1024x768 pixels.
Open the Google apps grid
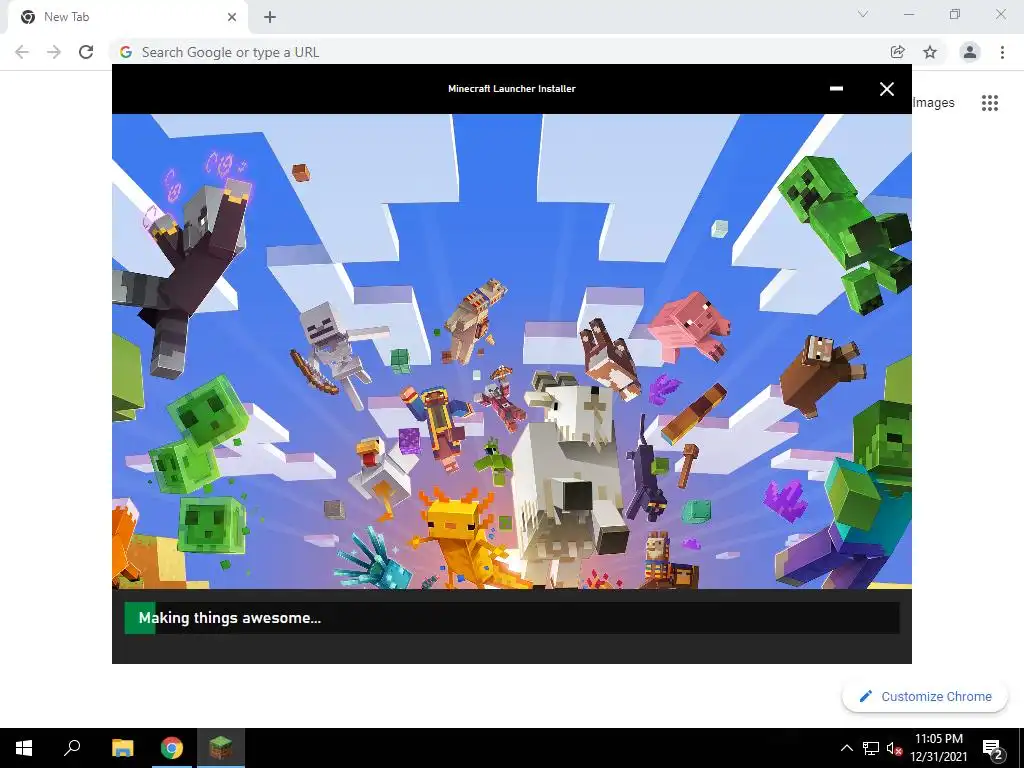[x=989, y=103]
